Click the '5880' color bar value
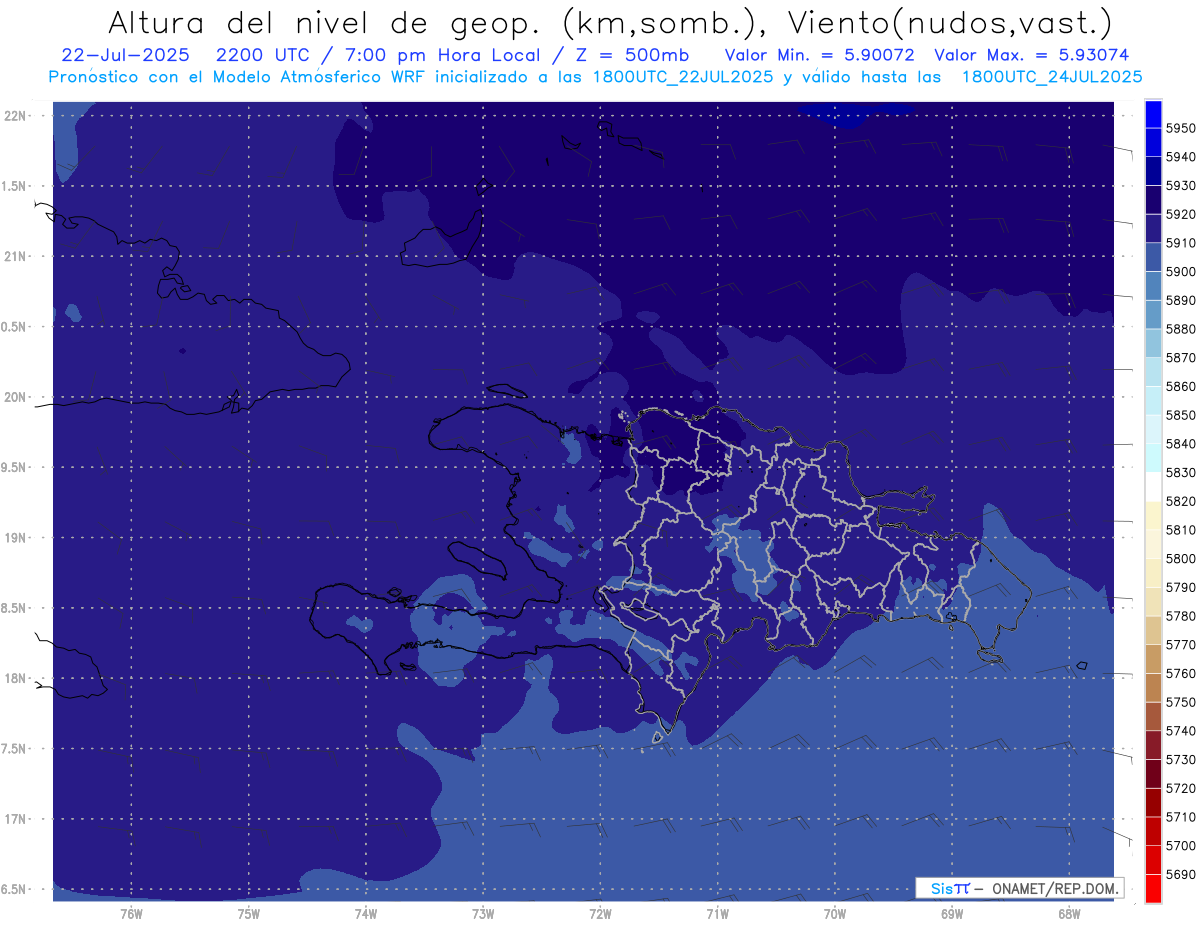This screenshot has height=927, width=1200. click(1181, 329)
